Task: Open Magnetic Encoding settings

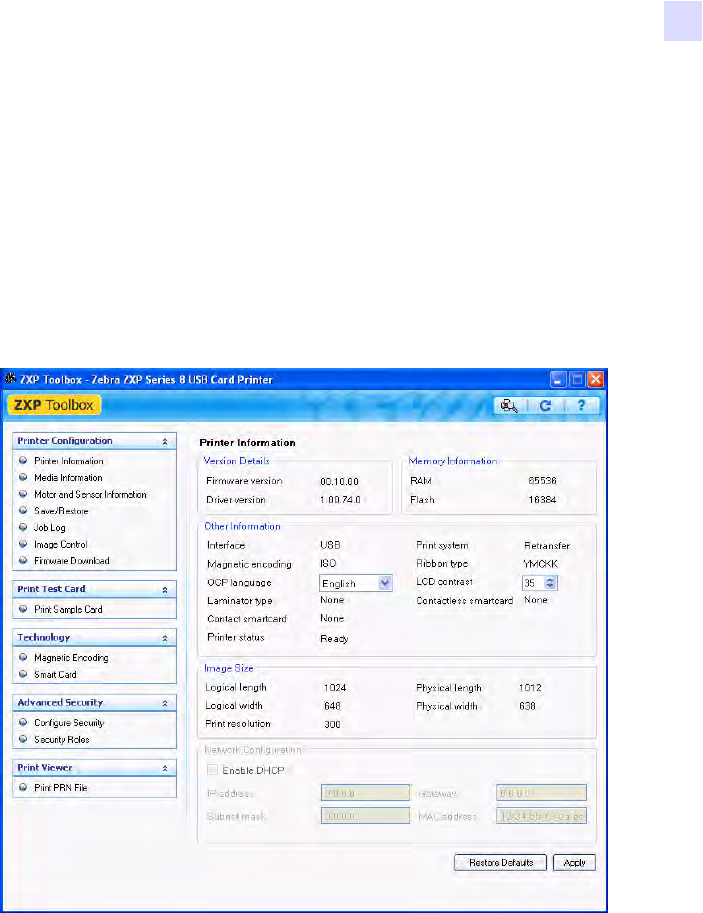Action: tap(71, 657)
